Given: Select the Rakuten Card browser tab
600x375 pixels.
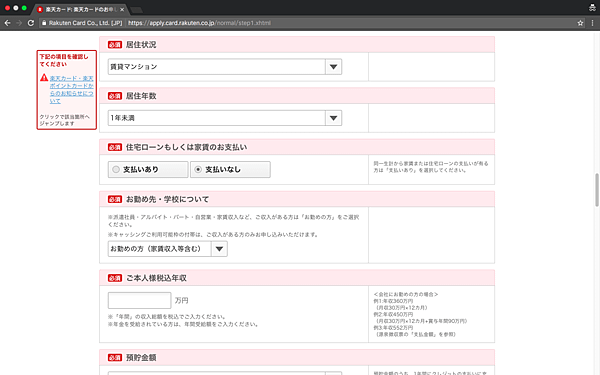Looking at the screenshot, I should (x=80, y=9).
